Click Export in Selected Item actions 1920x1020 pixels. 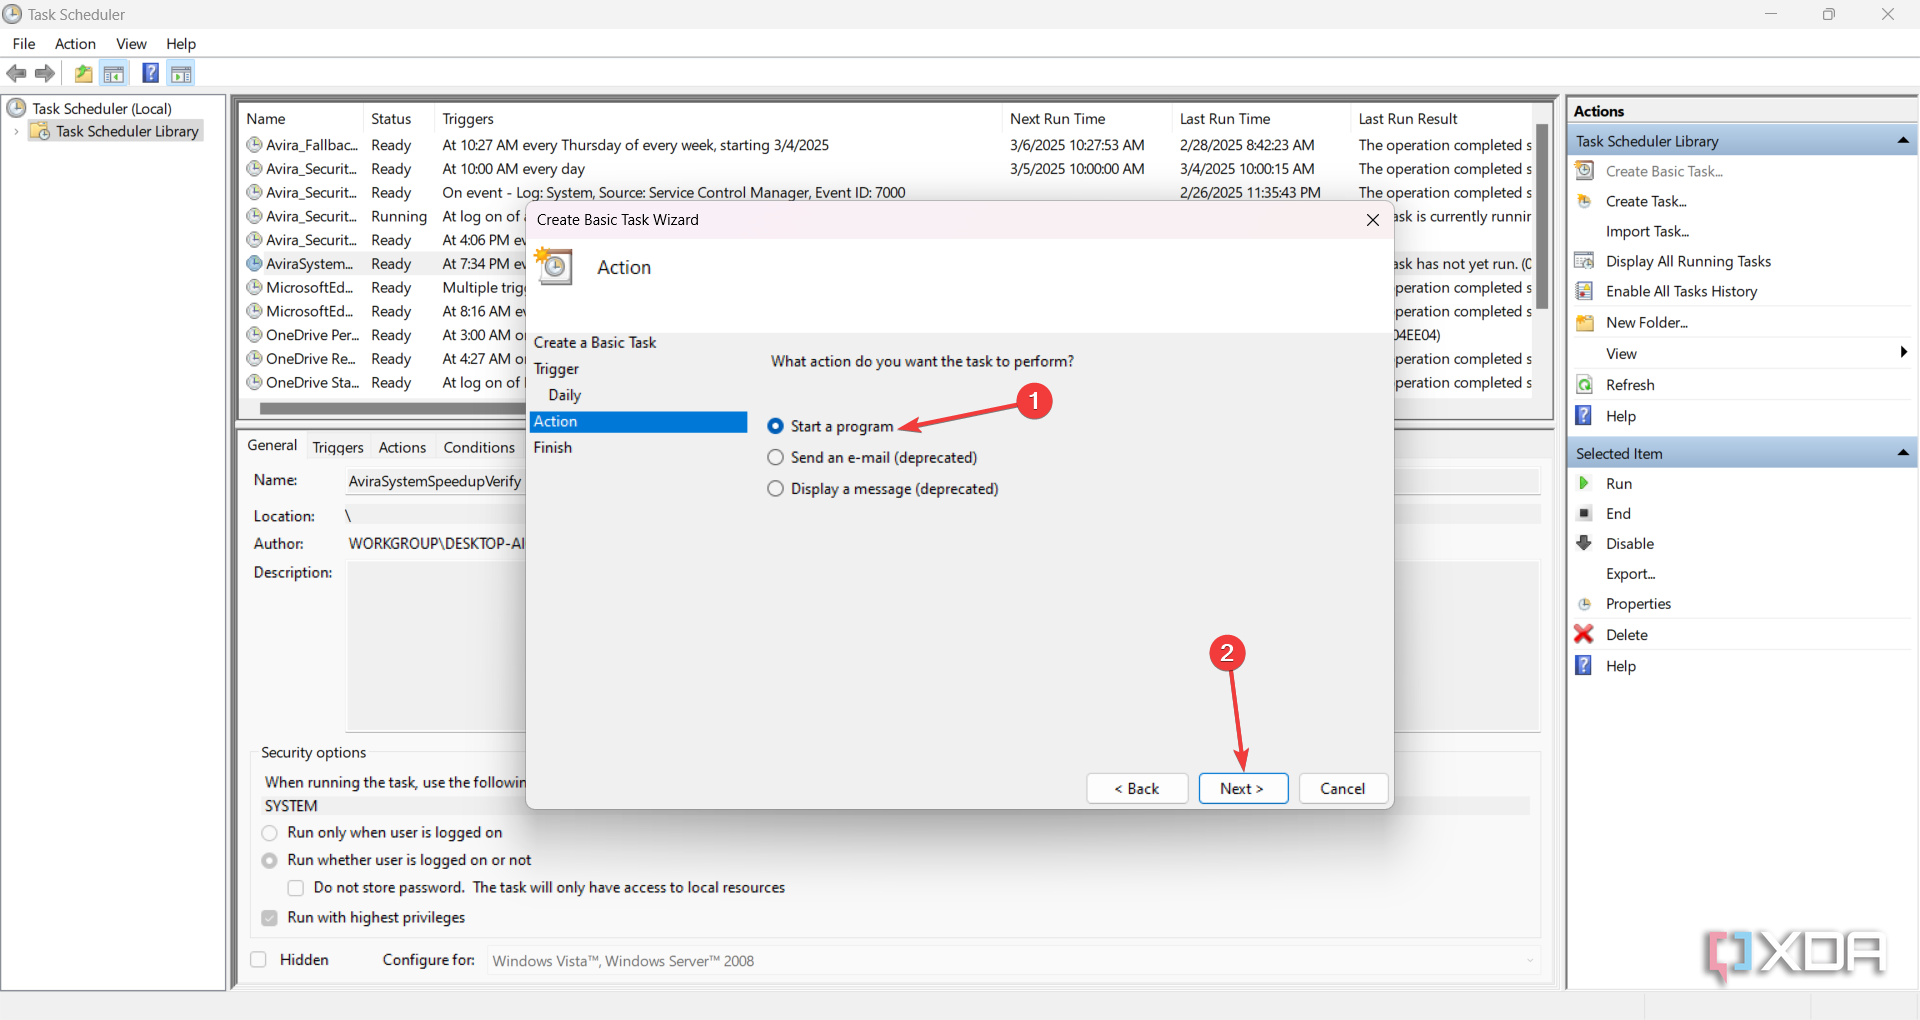[x=1631, y=574]
